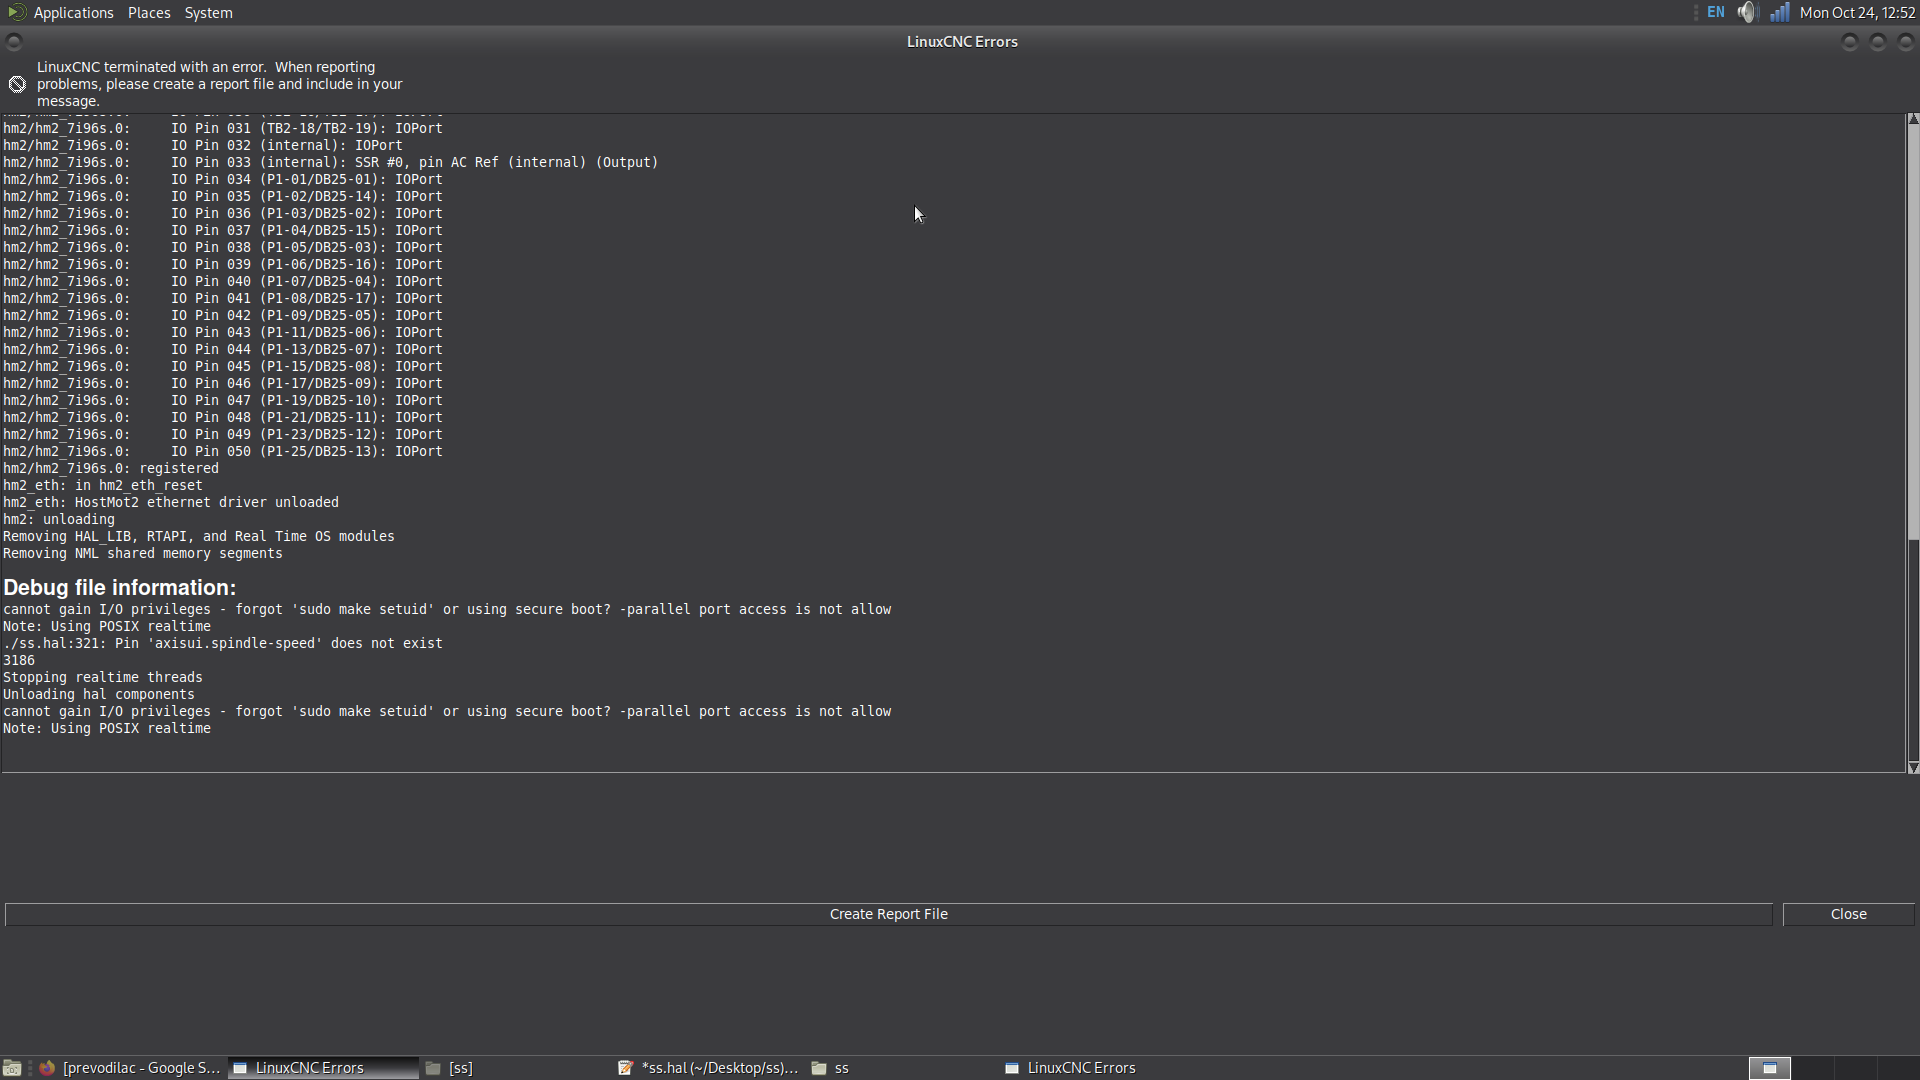Switch to the first LinuxCNC Errors taskbar entry
The height and width of the screenshot is (1080, 1920).
[x=323, y=1068]
